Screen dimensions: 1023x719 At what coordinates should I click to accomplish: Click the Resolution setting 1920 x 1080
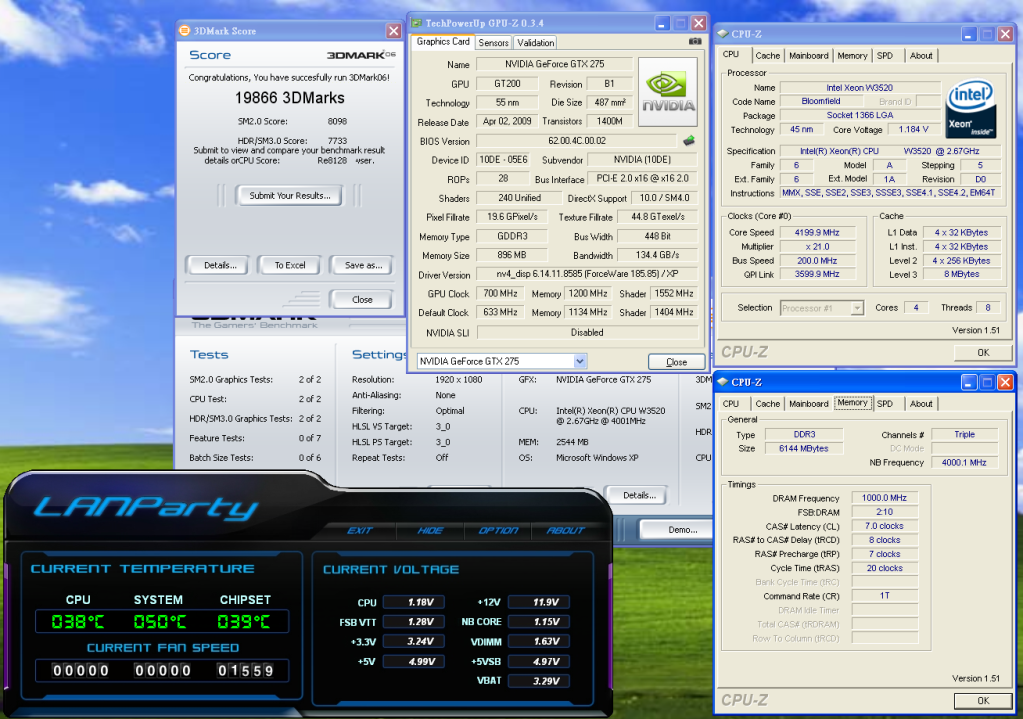pos(459,379)
